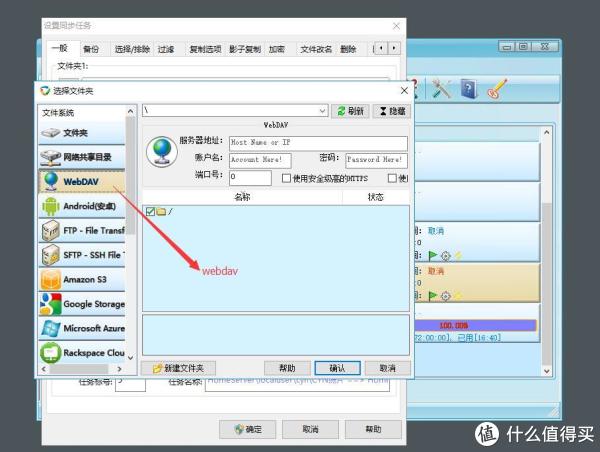Close the 选择文件夹 dialog

404,91
